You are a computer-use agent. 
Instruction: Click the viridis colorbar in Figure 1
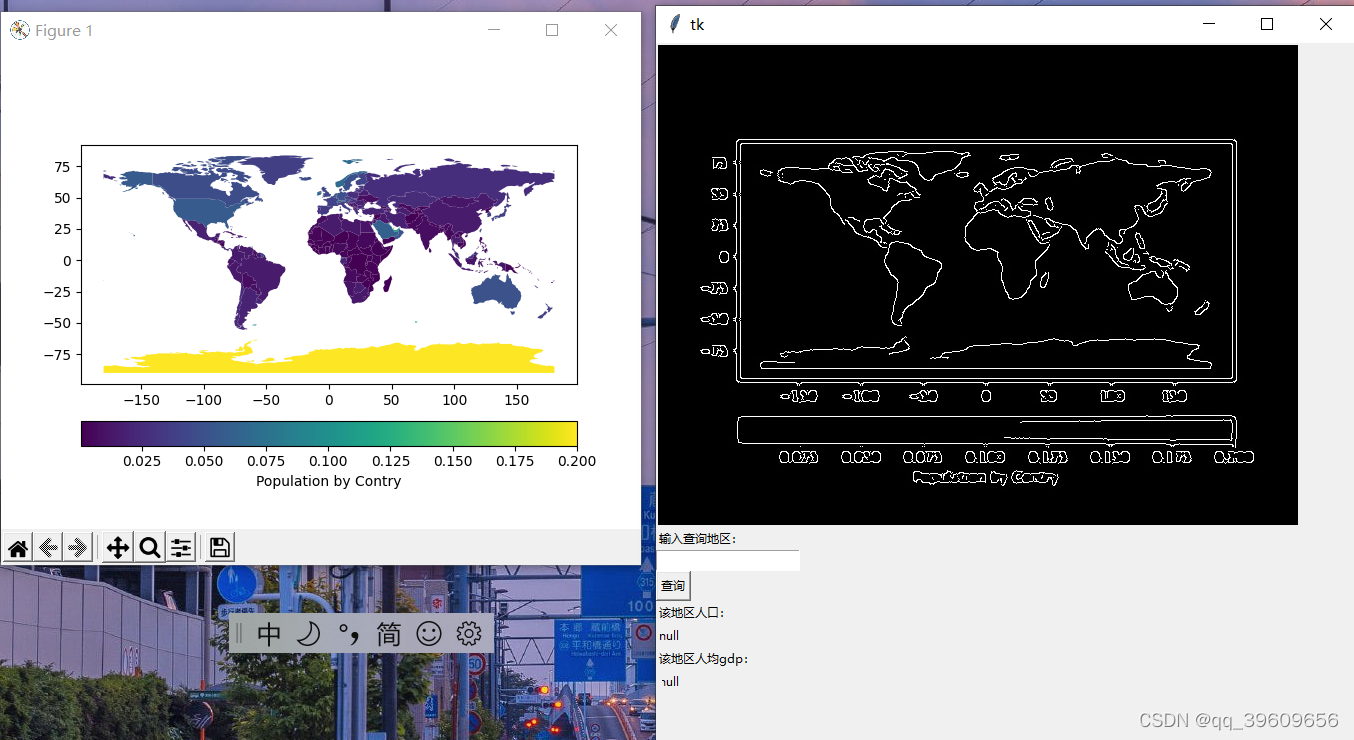point(329,433)
